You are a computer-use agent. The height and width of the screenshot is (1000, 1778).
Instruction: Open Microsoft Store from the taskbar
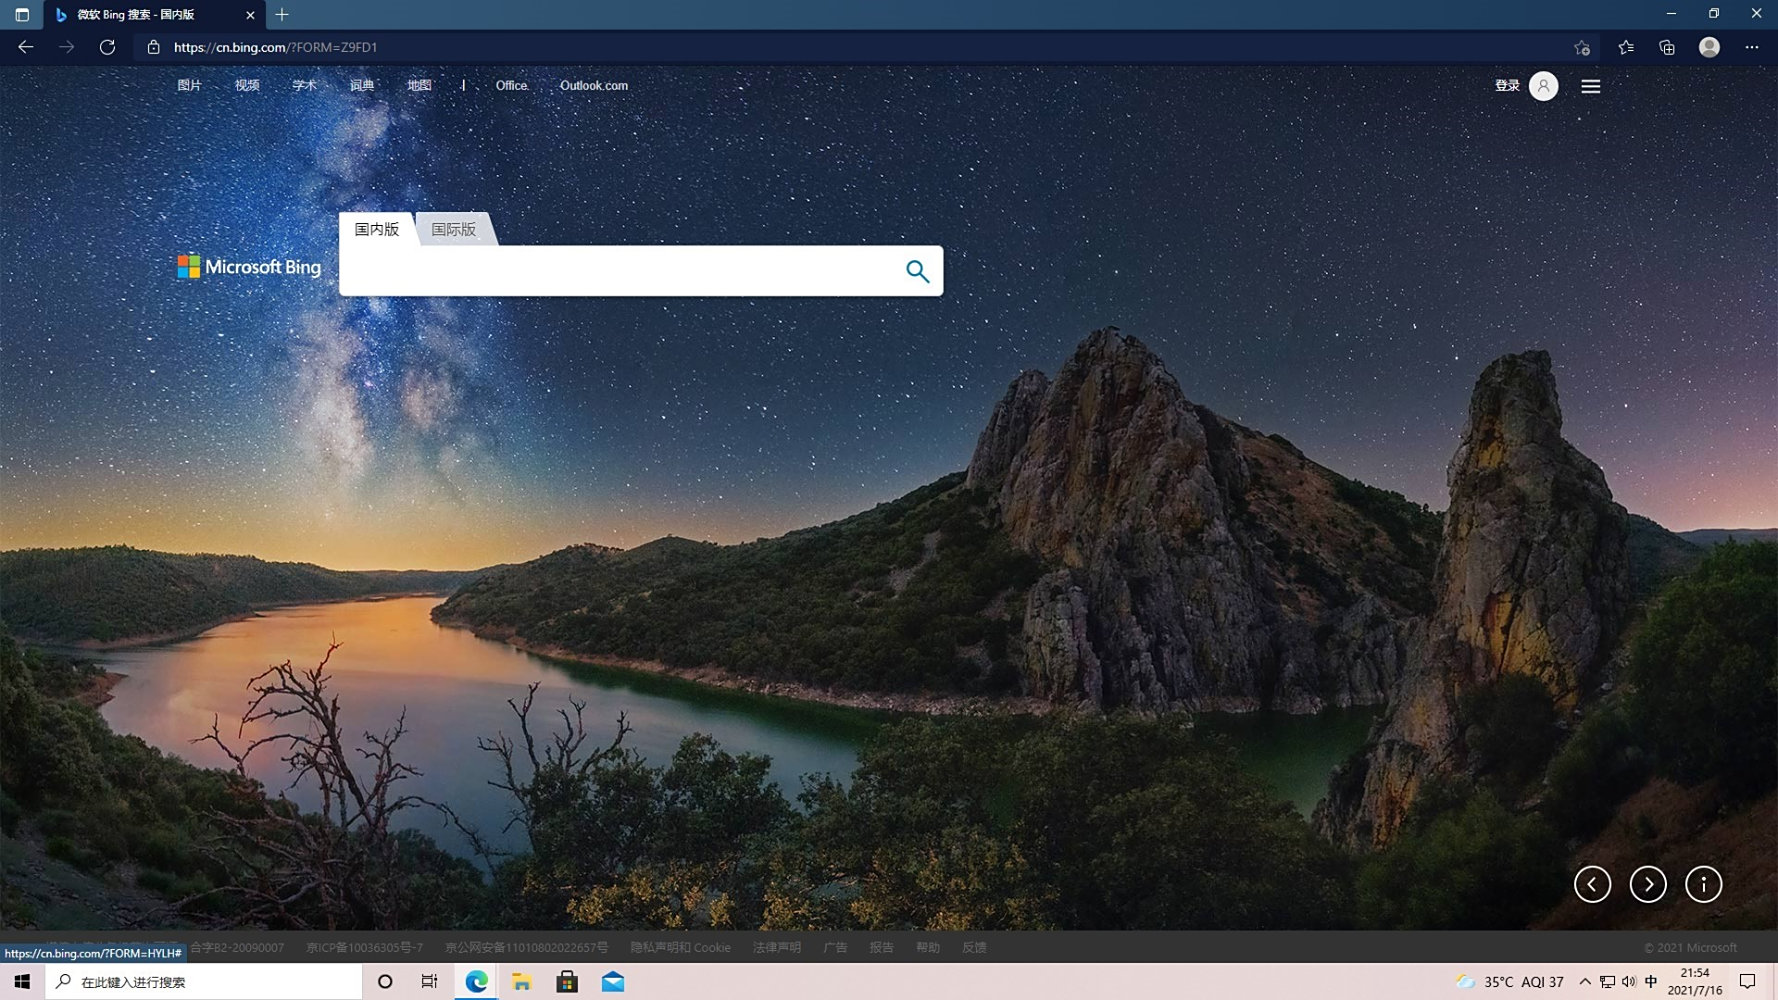[567, 982]
